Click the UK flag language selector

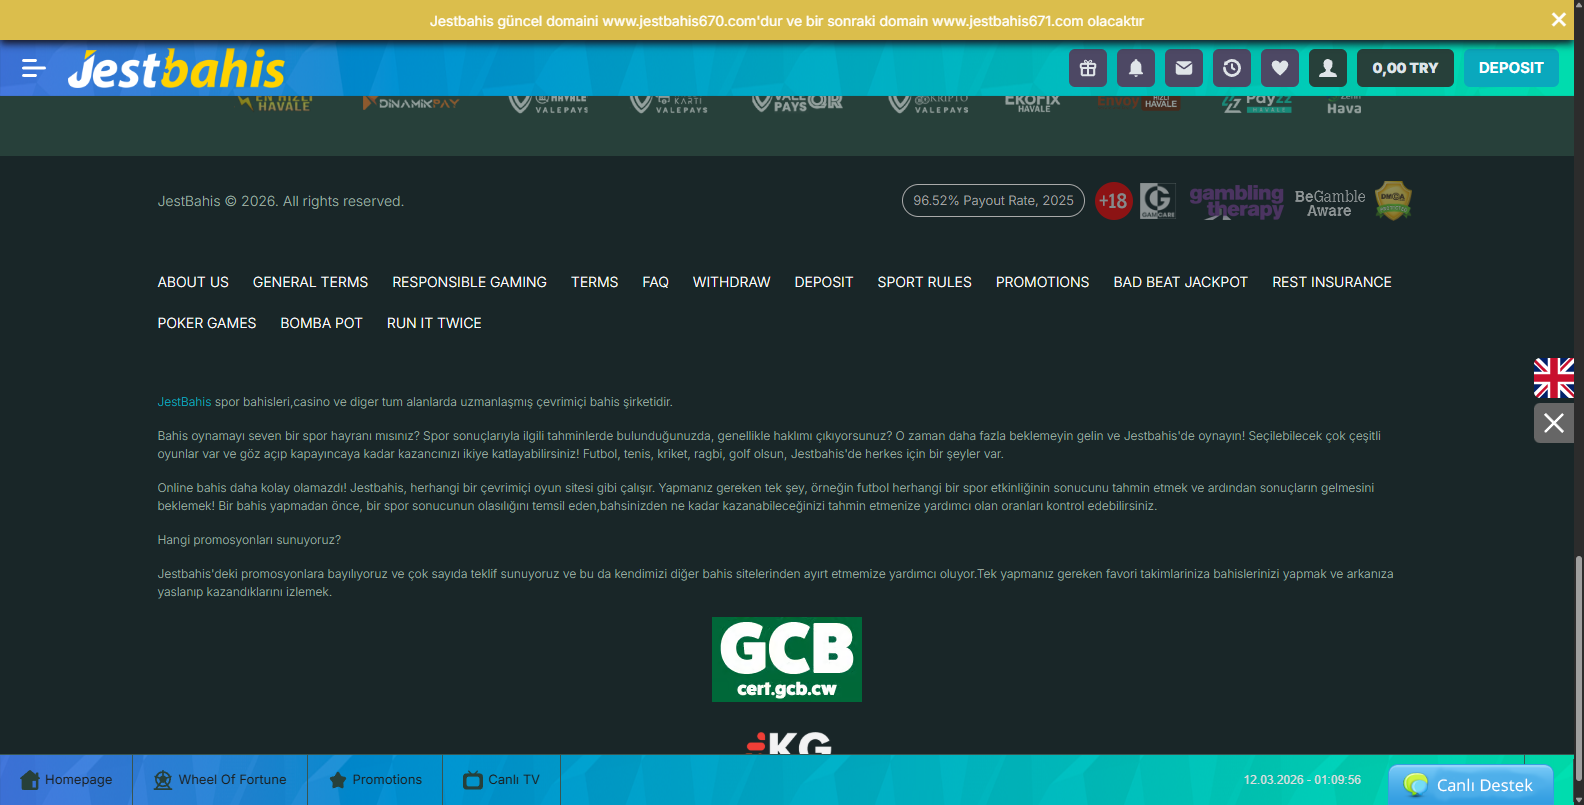(1554, 378)
